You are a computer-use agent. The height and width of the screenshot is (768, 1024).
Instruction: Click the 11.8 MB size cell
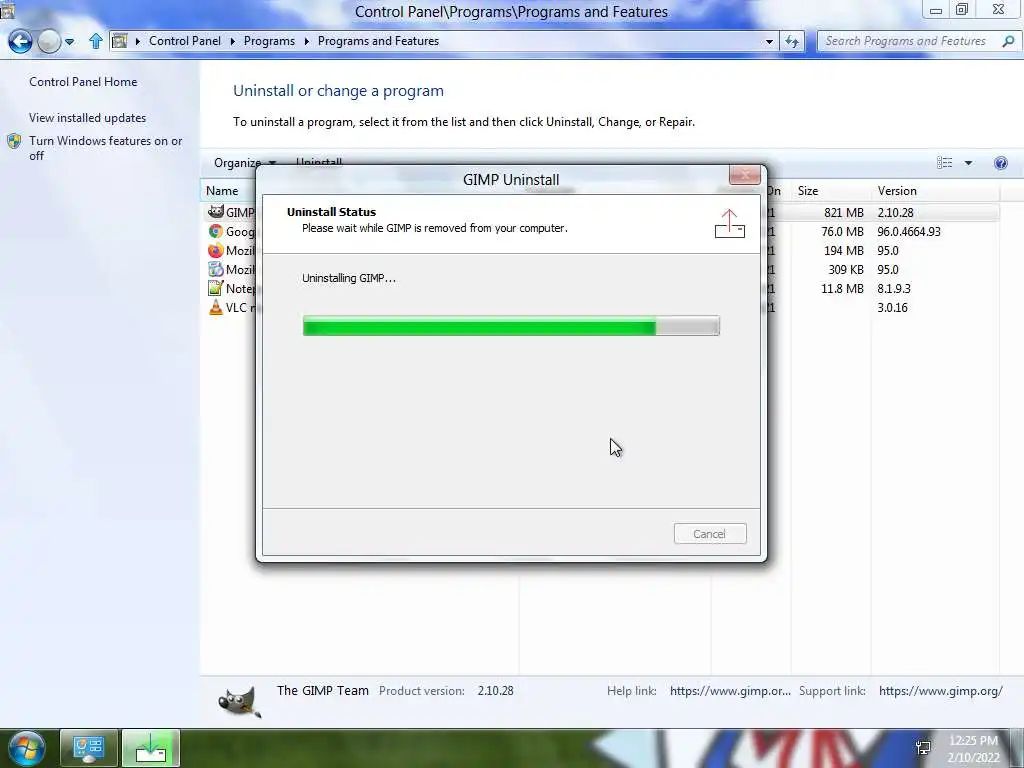[x=842, y=289]
